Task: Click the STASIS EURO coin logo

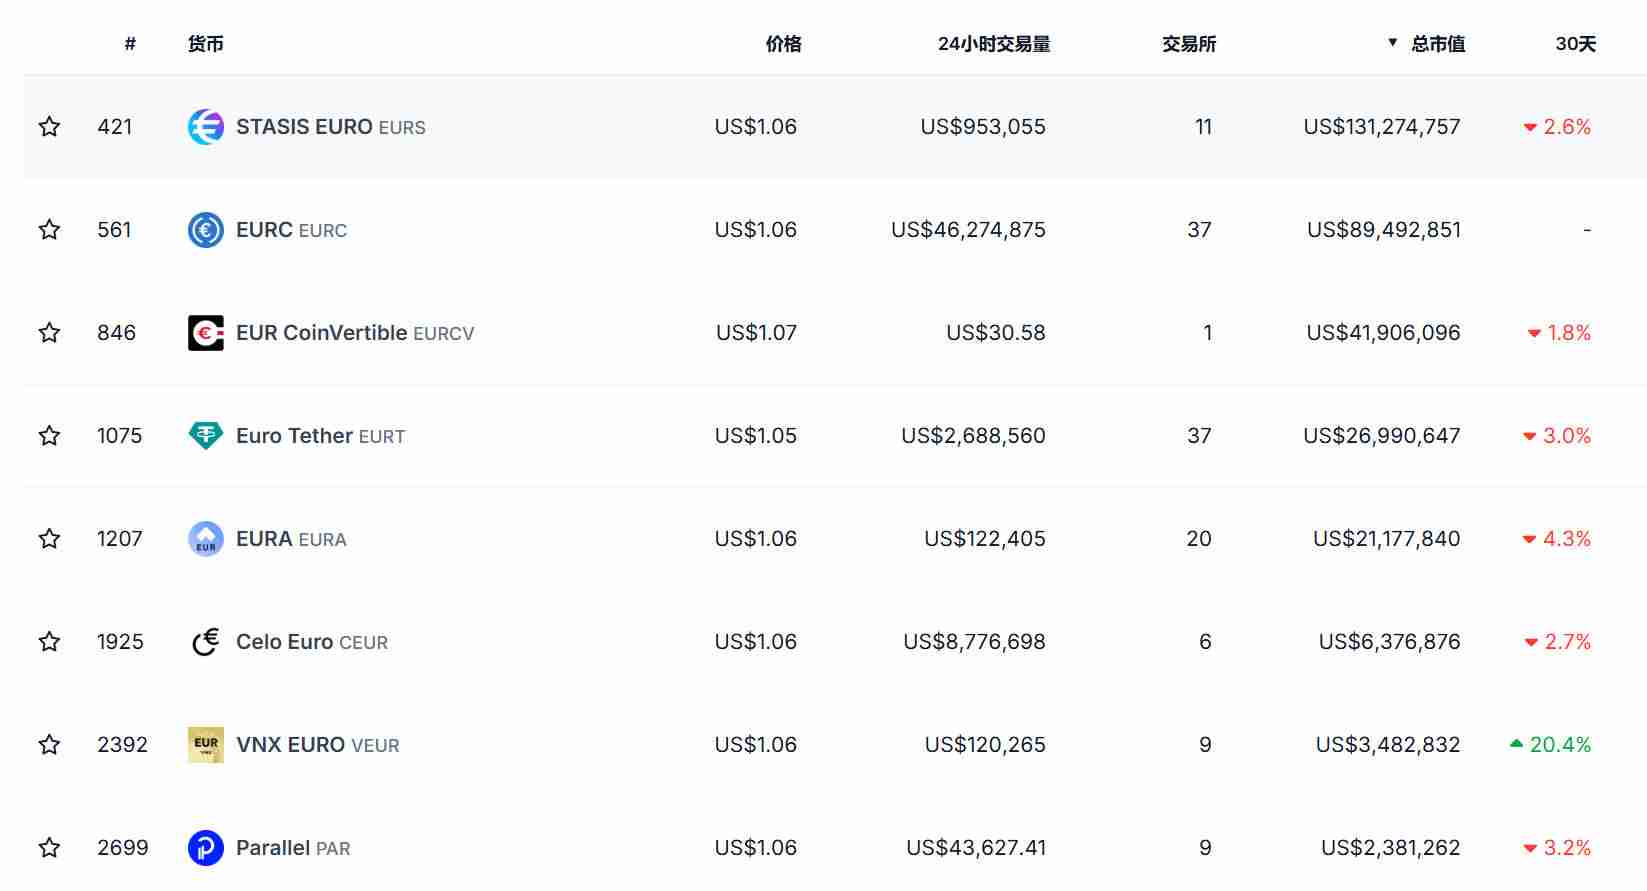Action: [x=205, y=127]
